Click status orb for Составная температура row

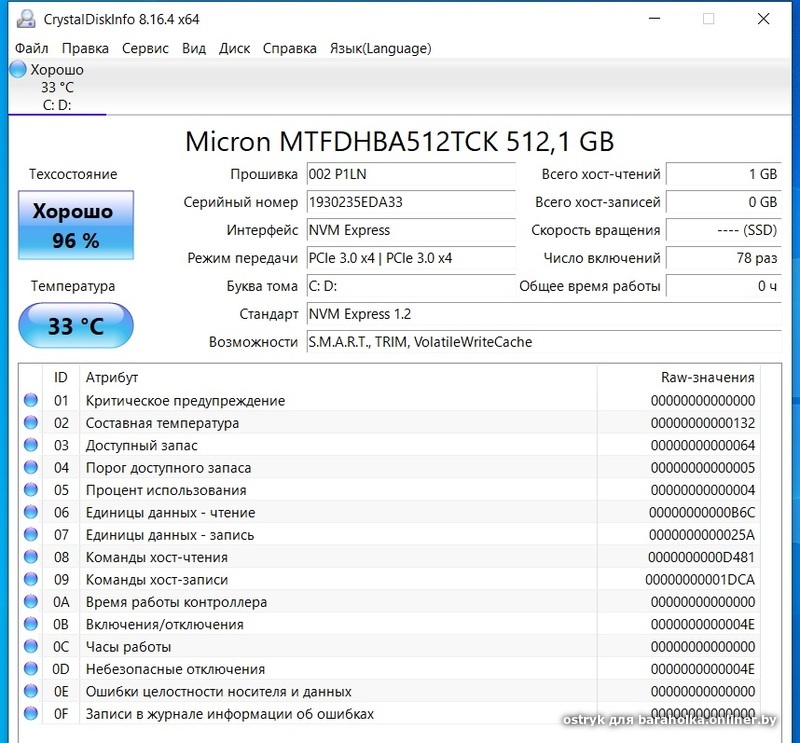31,423
